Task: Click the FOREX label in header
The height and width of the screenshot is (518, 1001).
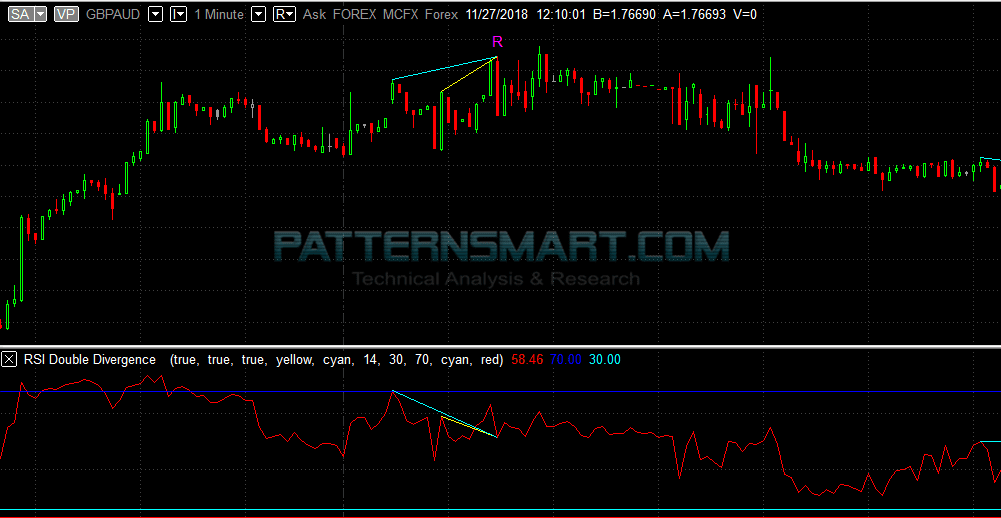Action: 354,14
